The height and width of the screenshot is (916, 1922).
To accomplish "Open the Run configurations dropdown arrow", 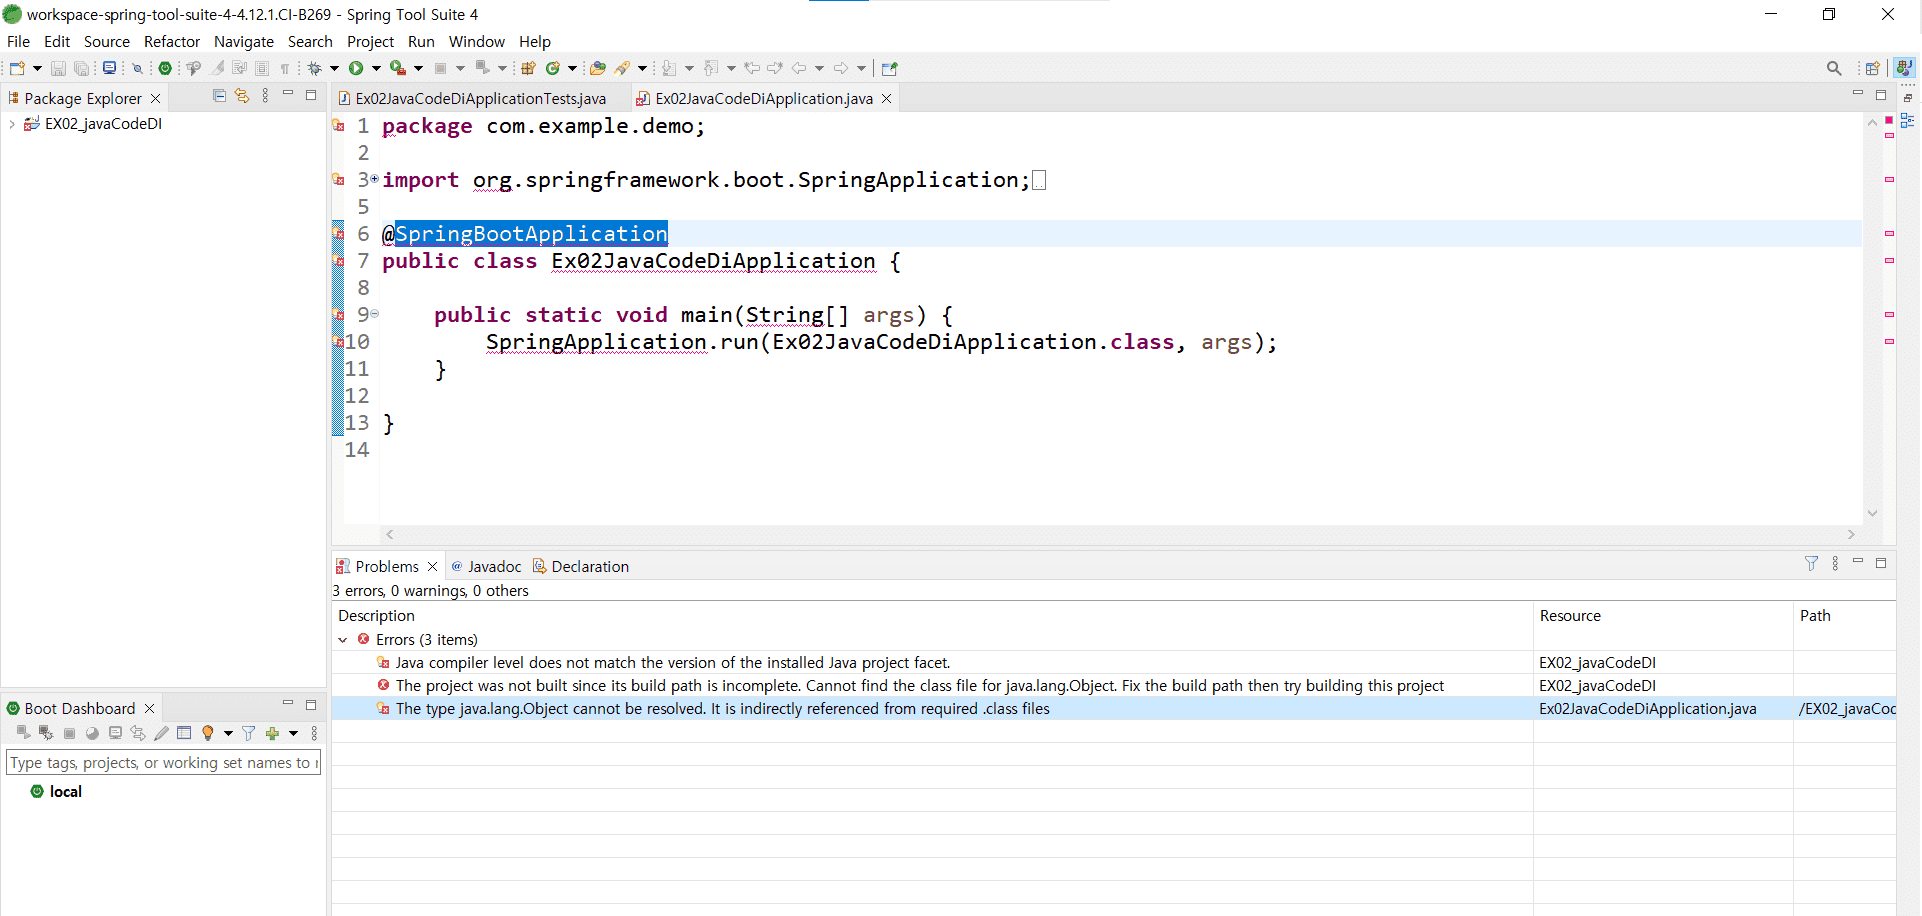I will pyautogui.click(x=376, y=68).
